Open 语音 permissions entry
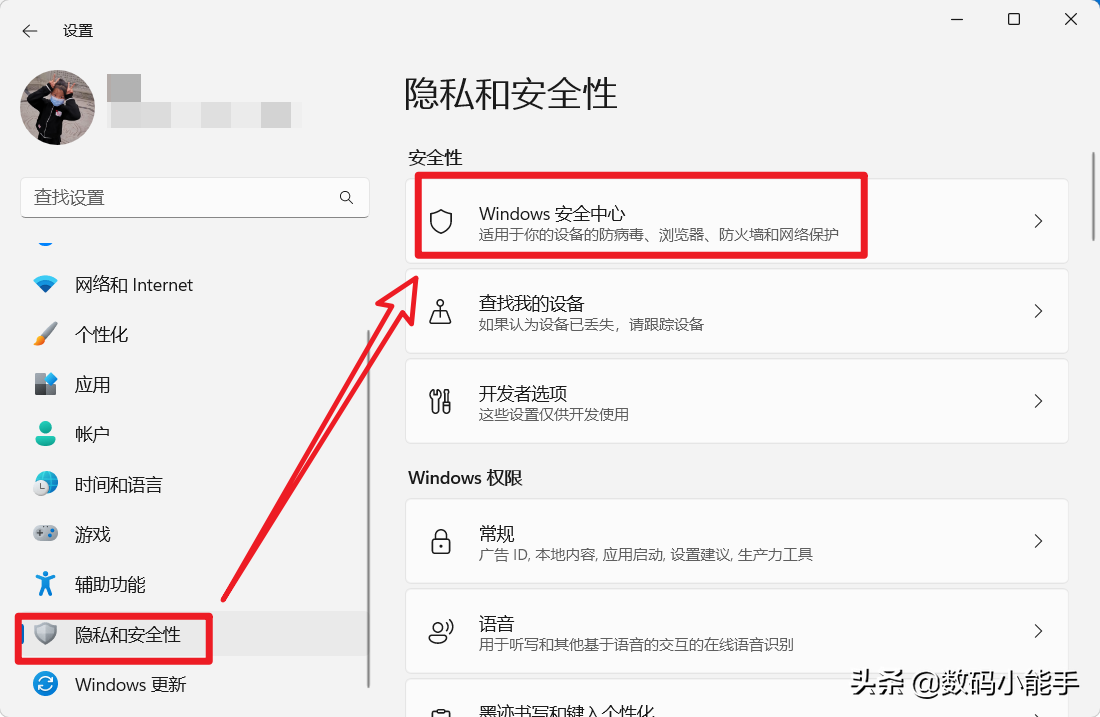Image resolution: width=1100 pixels, height=717 pixels. point(737,631)
